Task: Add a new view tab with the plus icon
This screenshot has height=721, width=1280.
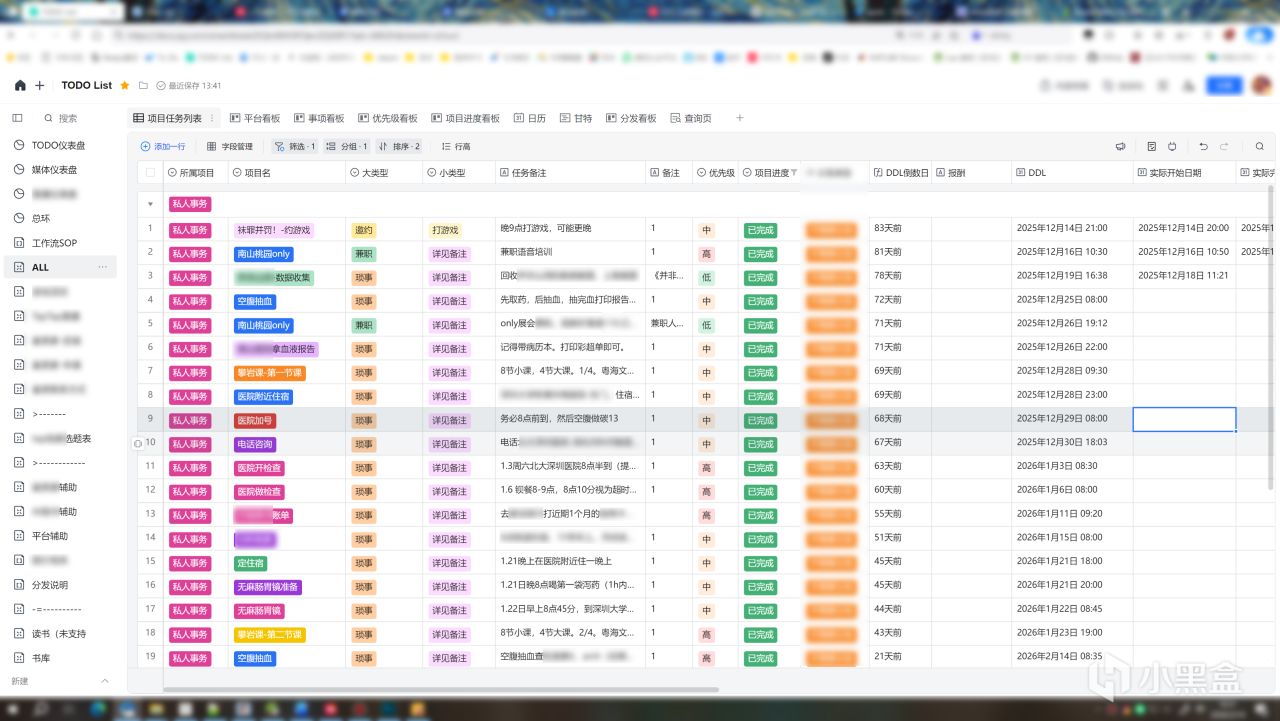Action: [x=740, y=118]
